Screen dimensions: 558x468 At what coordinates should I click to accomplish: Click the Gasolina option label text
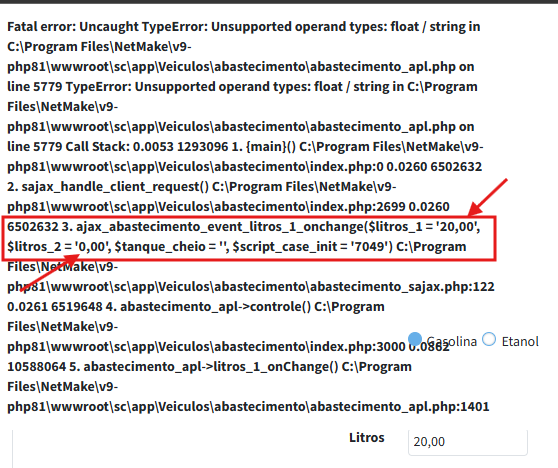tap(451, 342)
